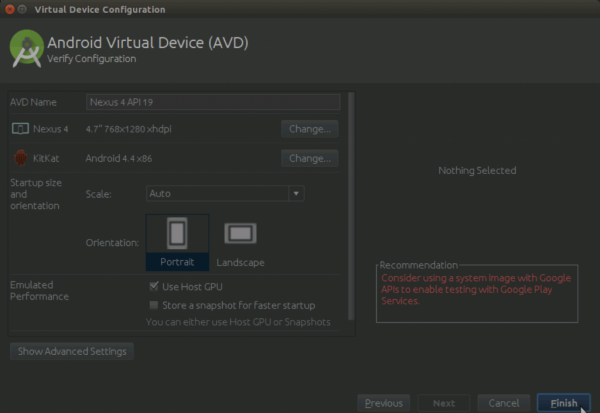Click the 'Verify Configuration' subtitle
The width and height of the screenshot is (600, 413).
tap(91, 59)
